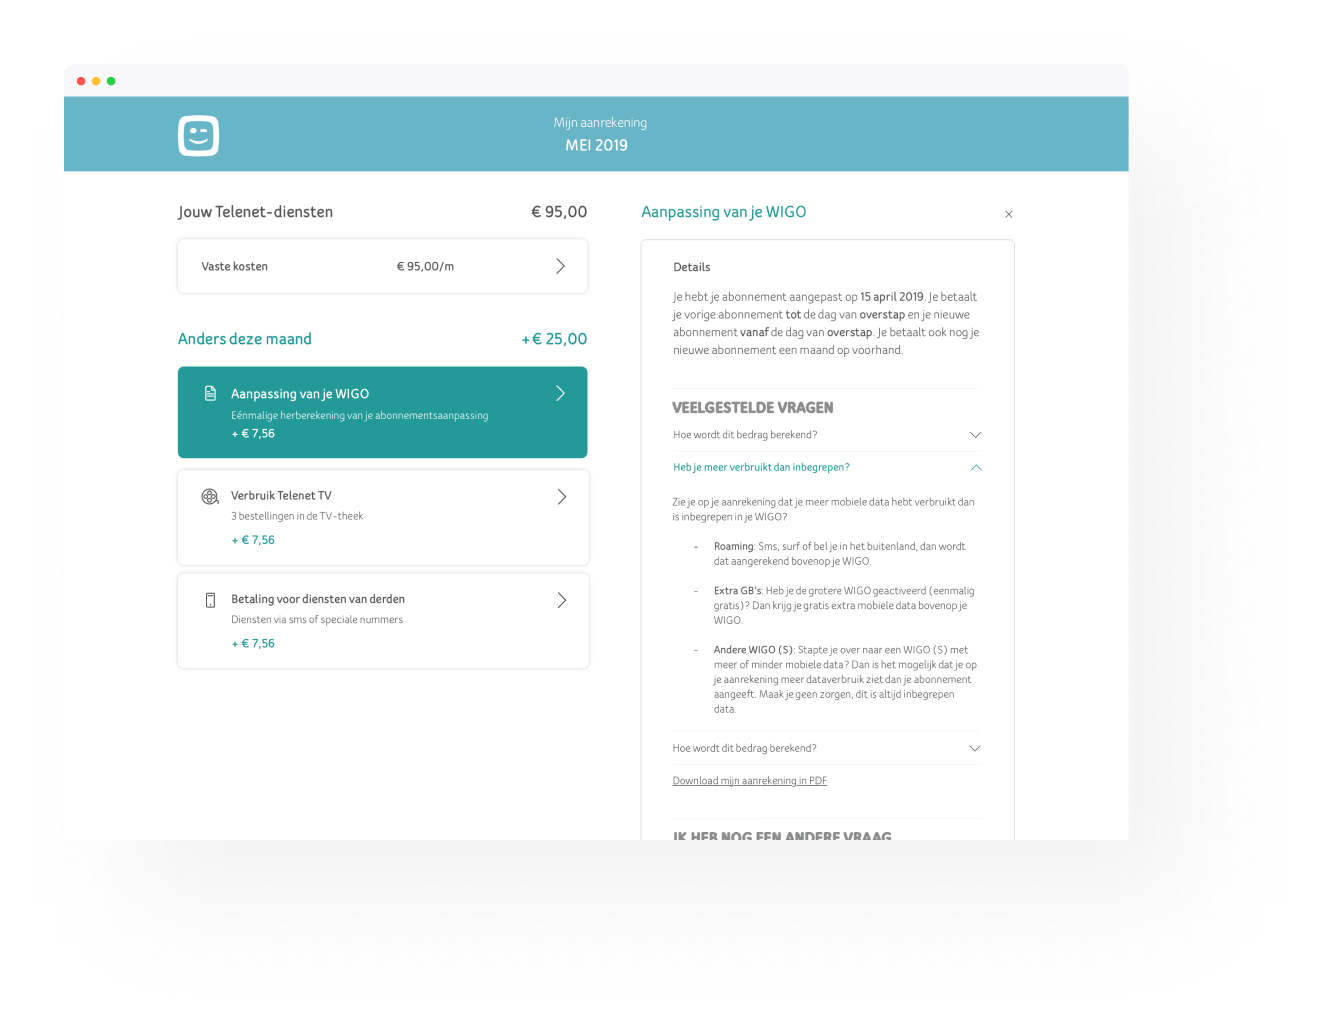
Task: Select the Vaste kosten card
Action: click(x=383, y=266)
